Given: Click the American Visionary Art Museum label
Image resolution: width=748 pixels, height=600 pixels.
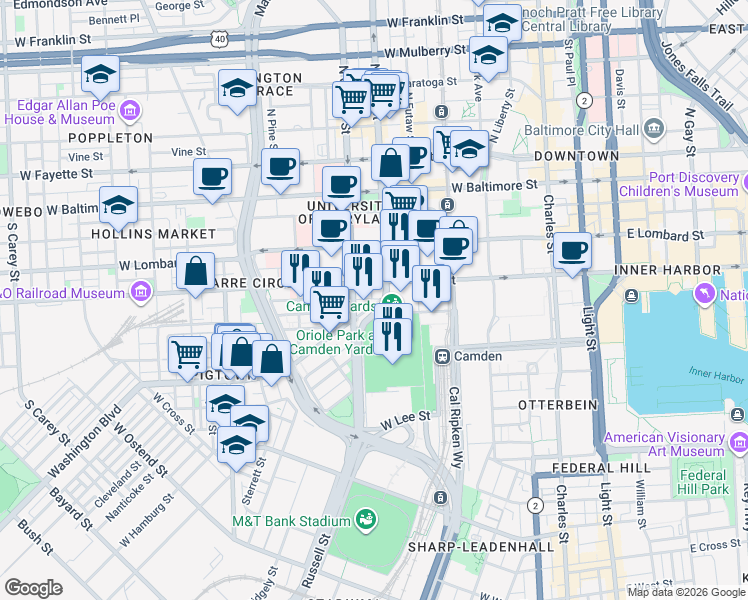Looking at the screenshot, I should click(665, 444).
